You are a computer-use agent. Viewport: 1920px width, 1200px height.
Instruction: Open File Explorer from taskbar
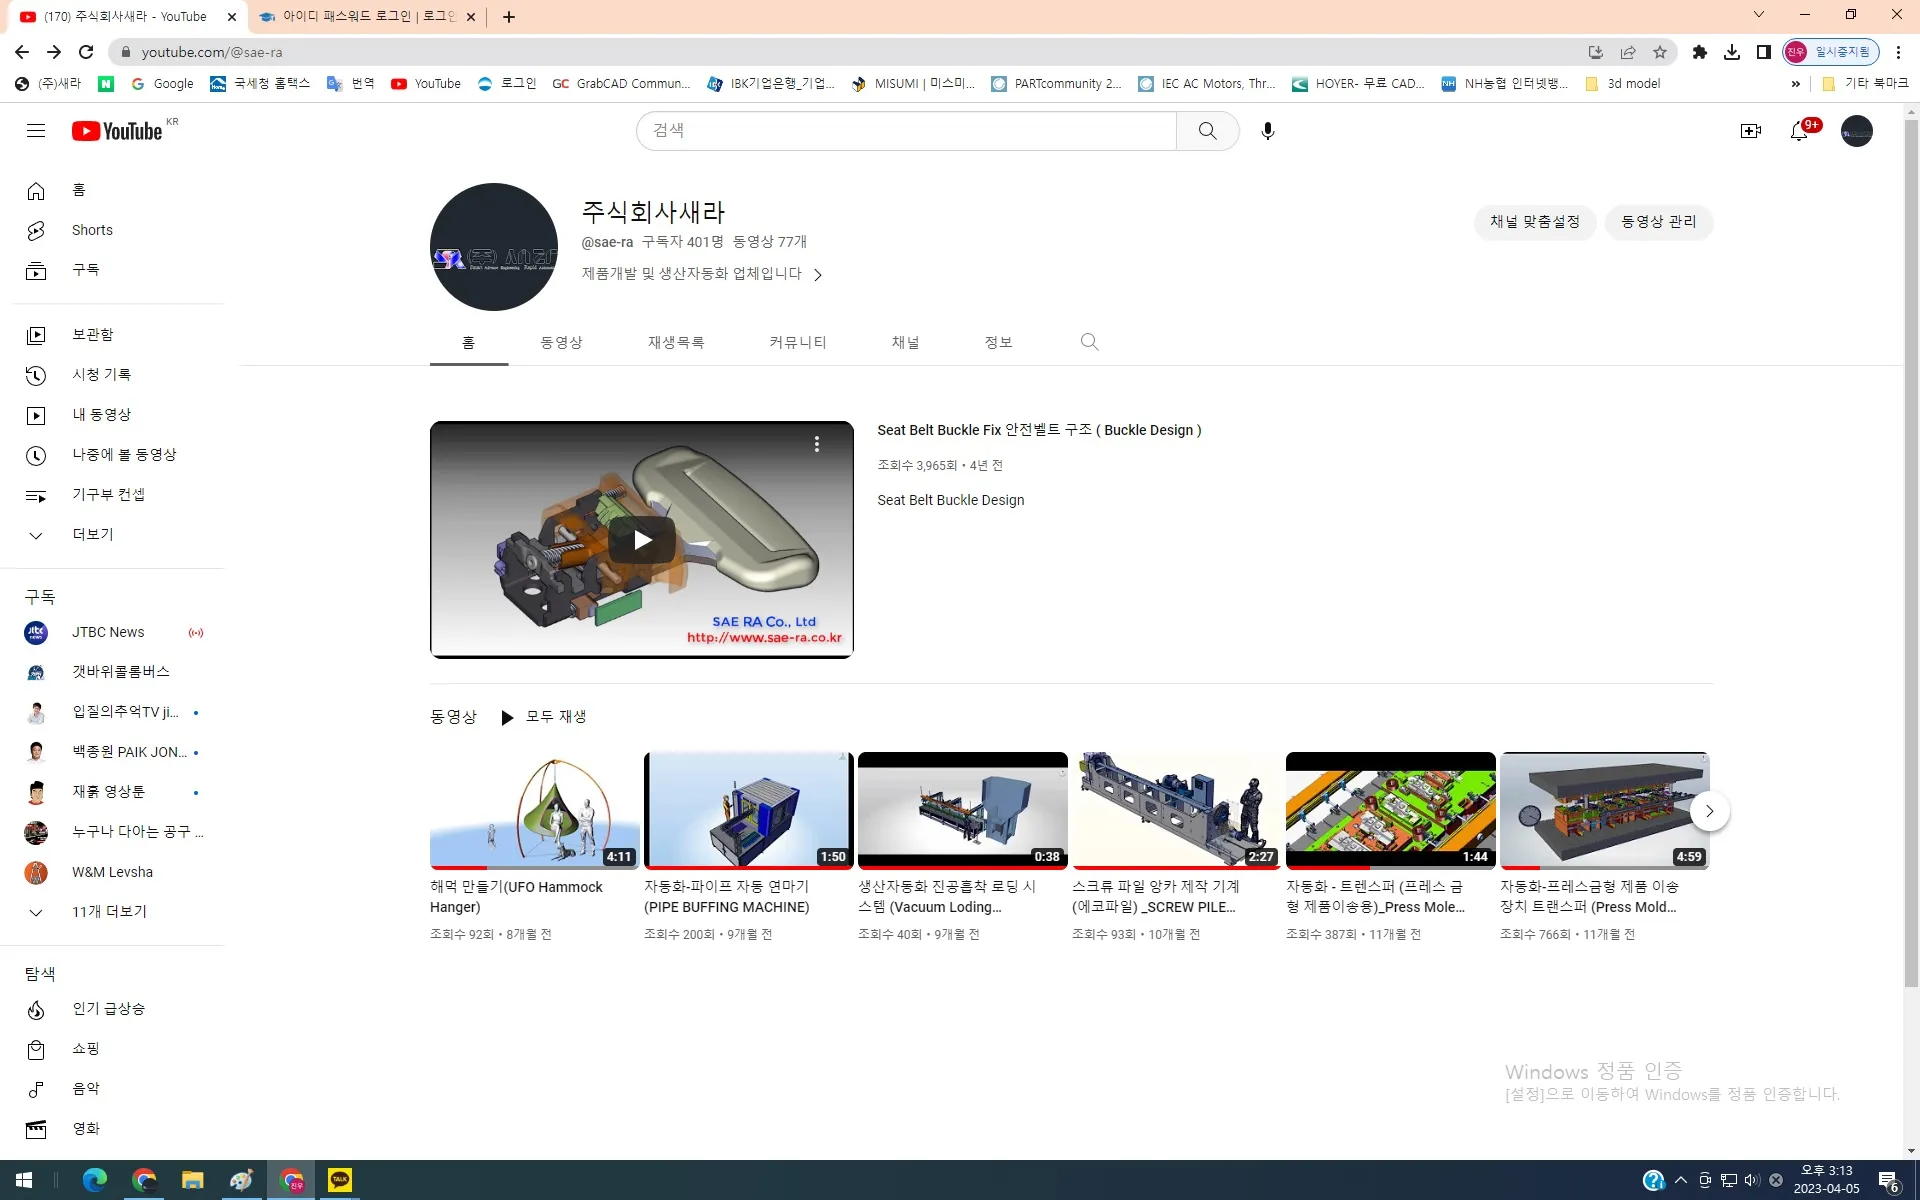coord(192,1181)
